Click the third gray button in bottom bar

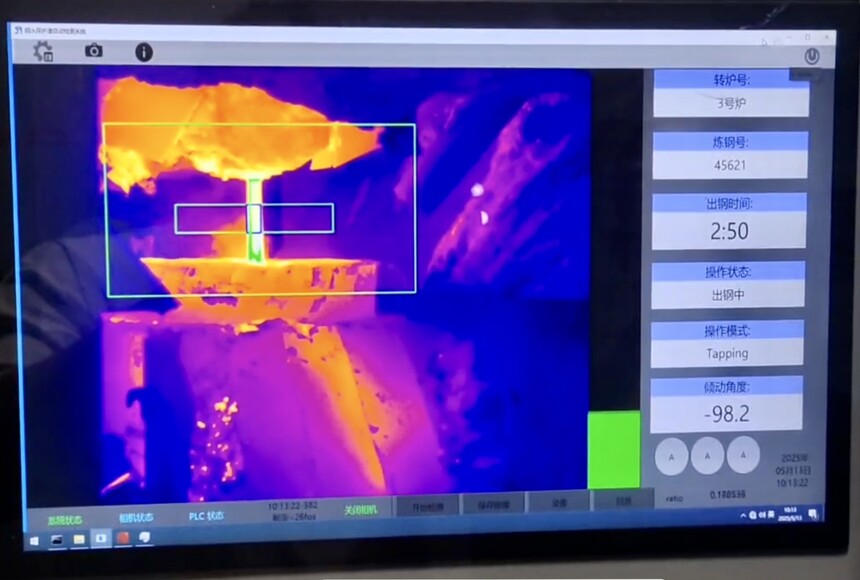click(559, 502)
